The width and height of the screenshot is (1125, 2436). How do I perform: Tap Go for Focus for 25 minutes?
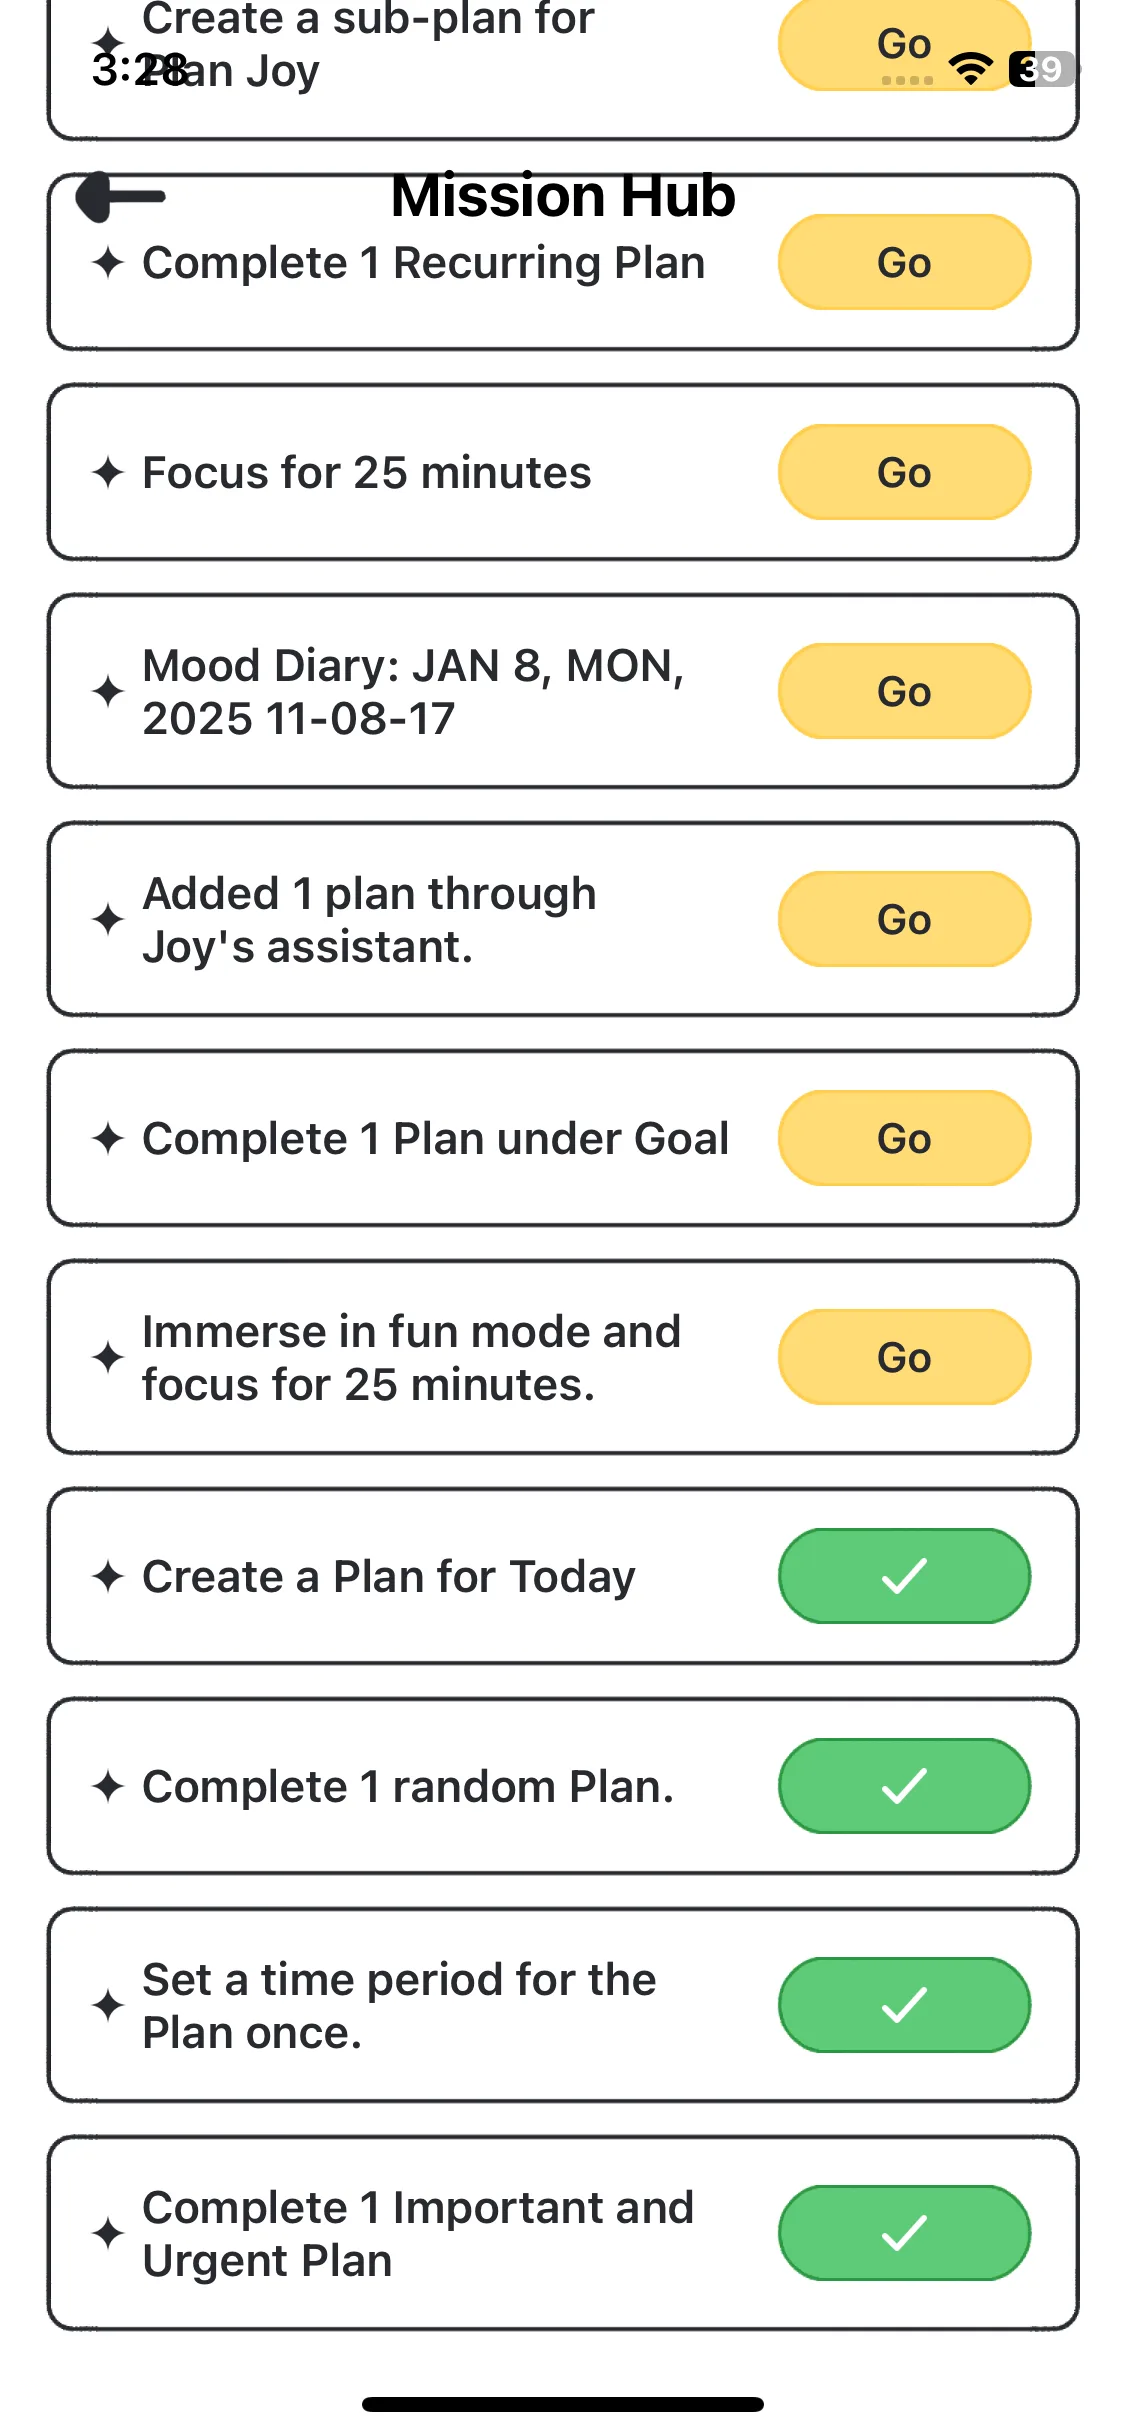pyautogui.click(x=904, y=473)
